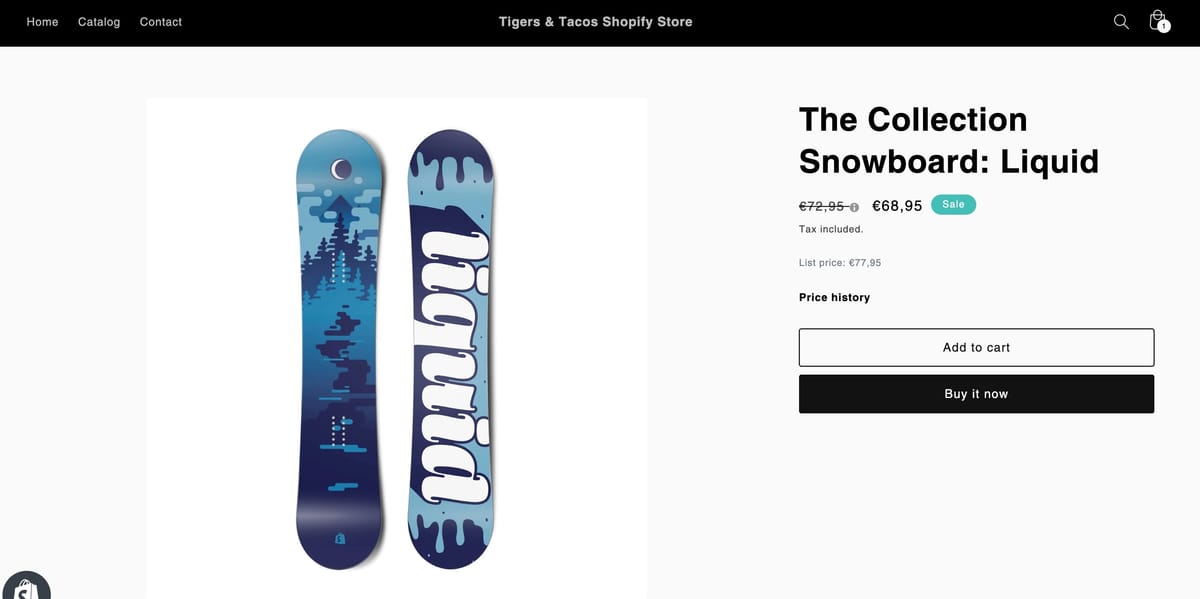The image size is (1200, 599).
Task: Open the Catalog menu item
Action: click(99, 22)
